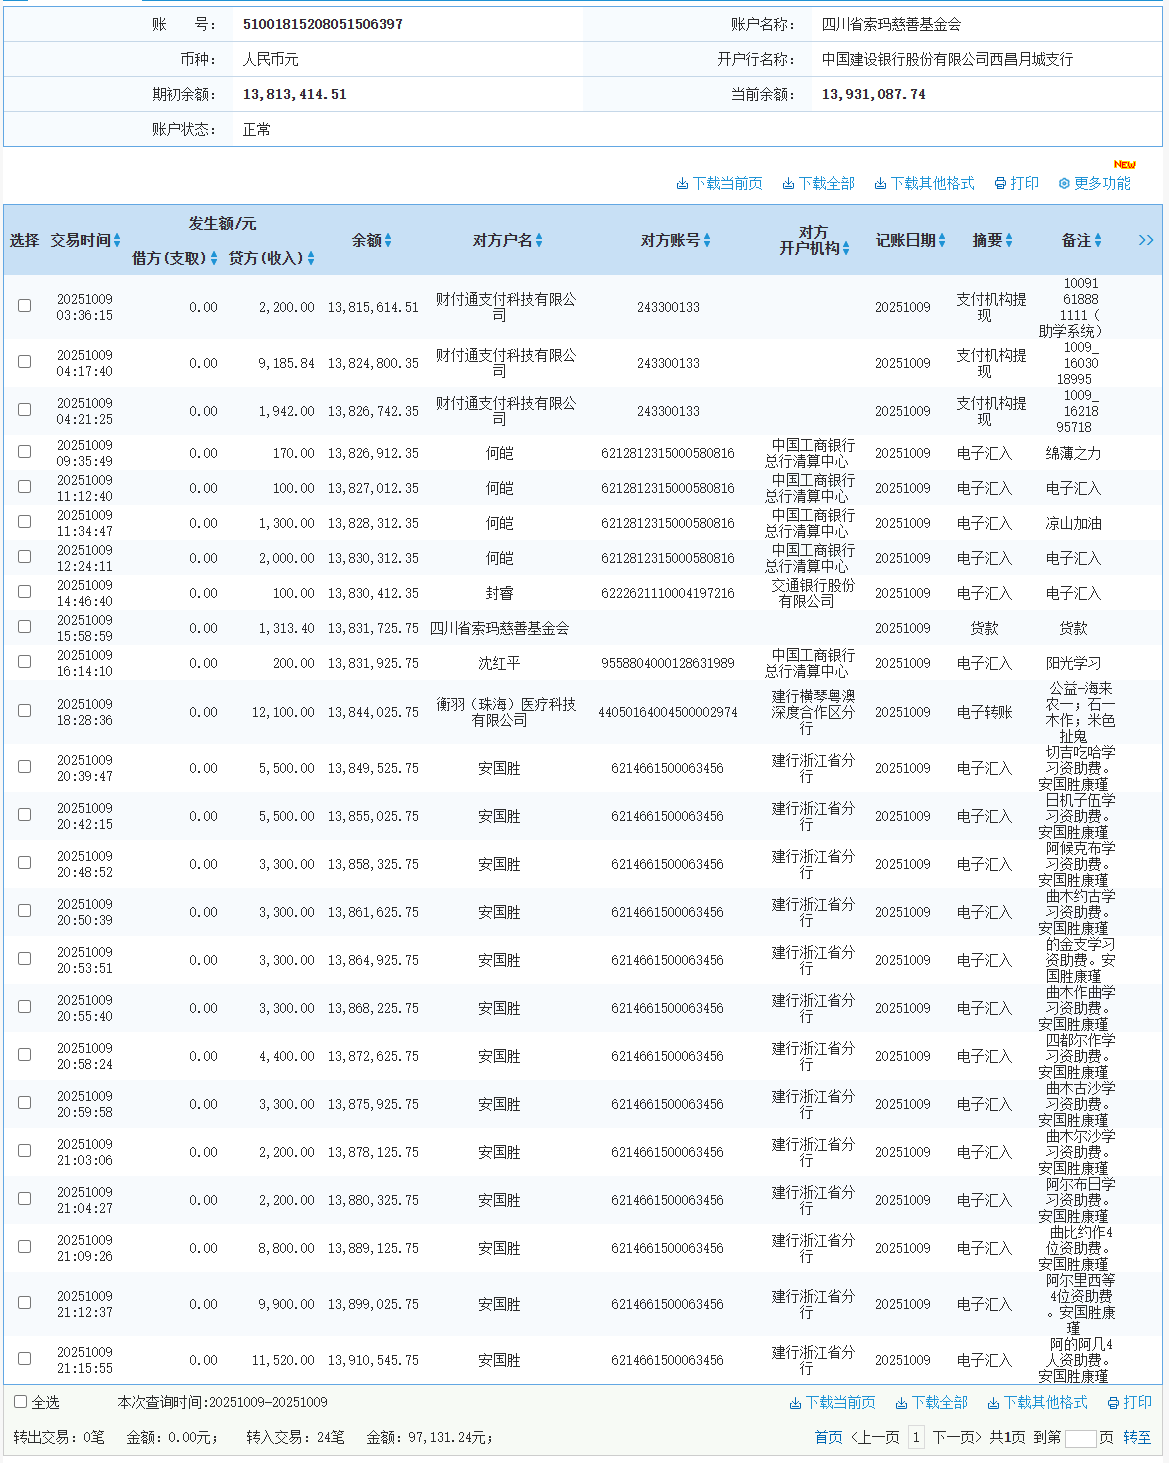Screen dimensions: 1169x1463
Task: Check the row for 衡羽(珠海)医疗科技有限公司
Action: pyautogui.click(x=24, y=711)
